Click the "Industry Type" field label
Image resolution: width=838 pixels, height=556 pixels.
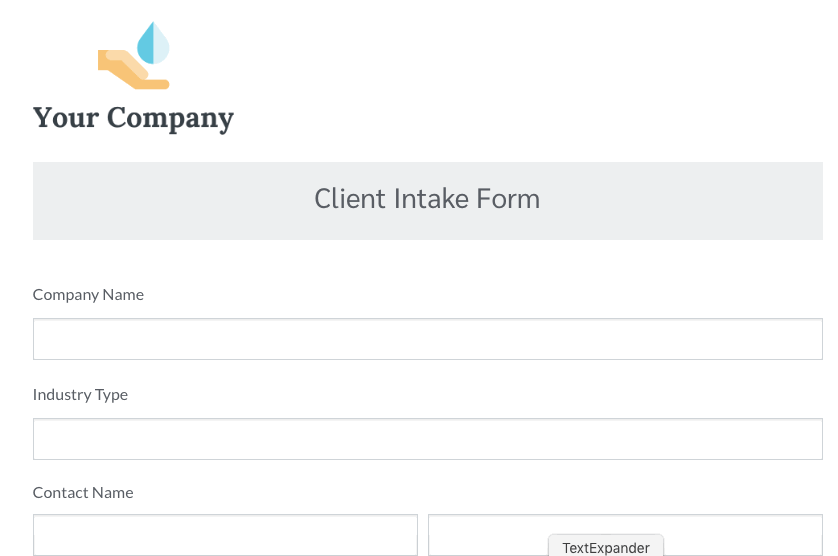(80, 395)
